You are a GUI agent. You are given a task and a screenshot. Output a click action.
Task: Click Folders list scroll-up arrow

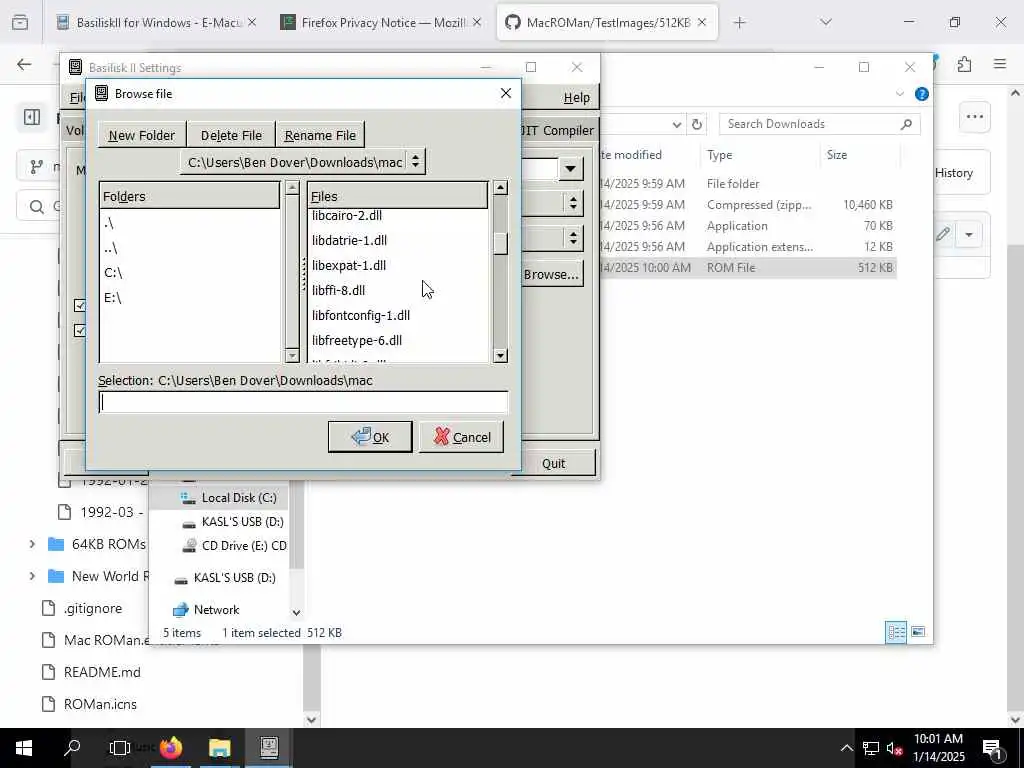coord(292,188)
